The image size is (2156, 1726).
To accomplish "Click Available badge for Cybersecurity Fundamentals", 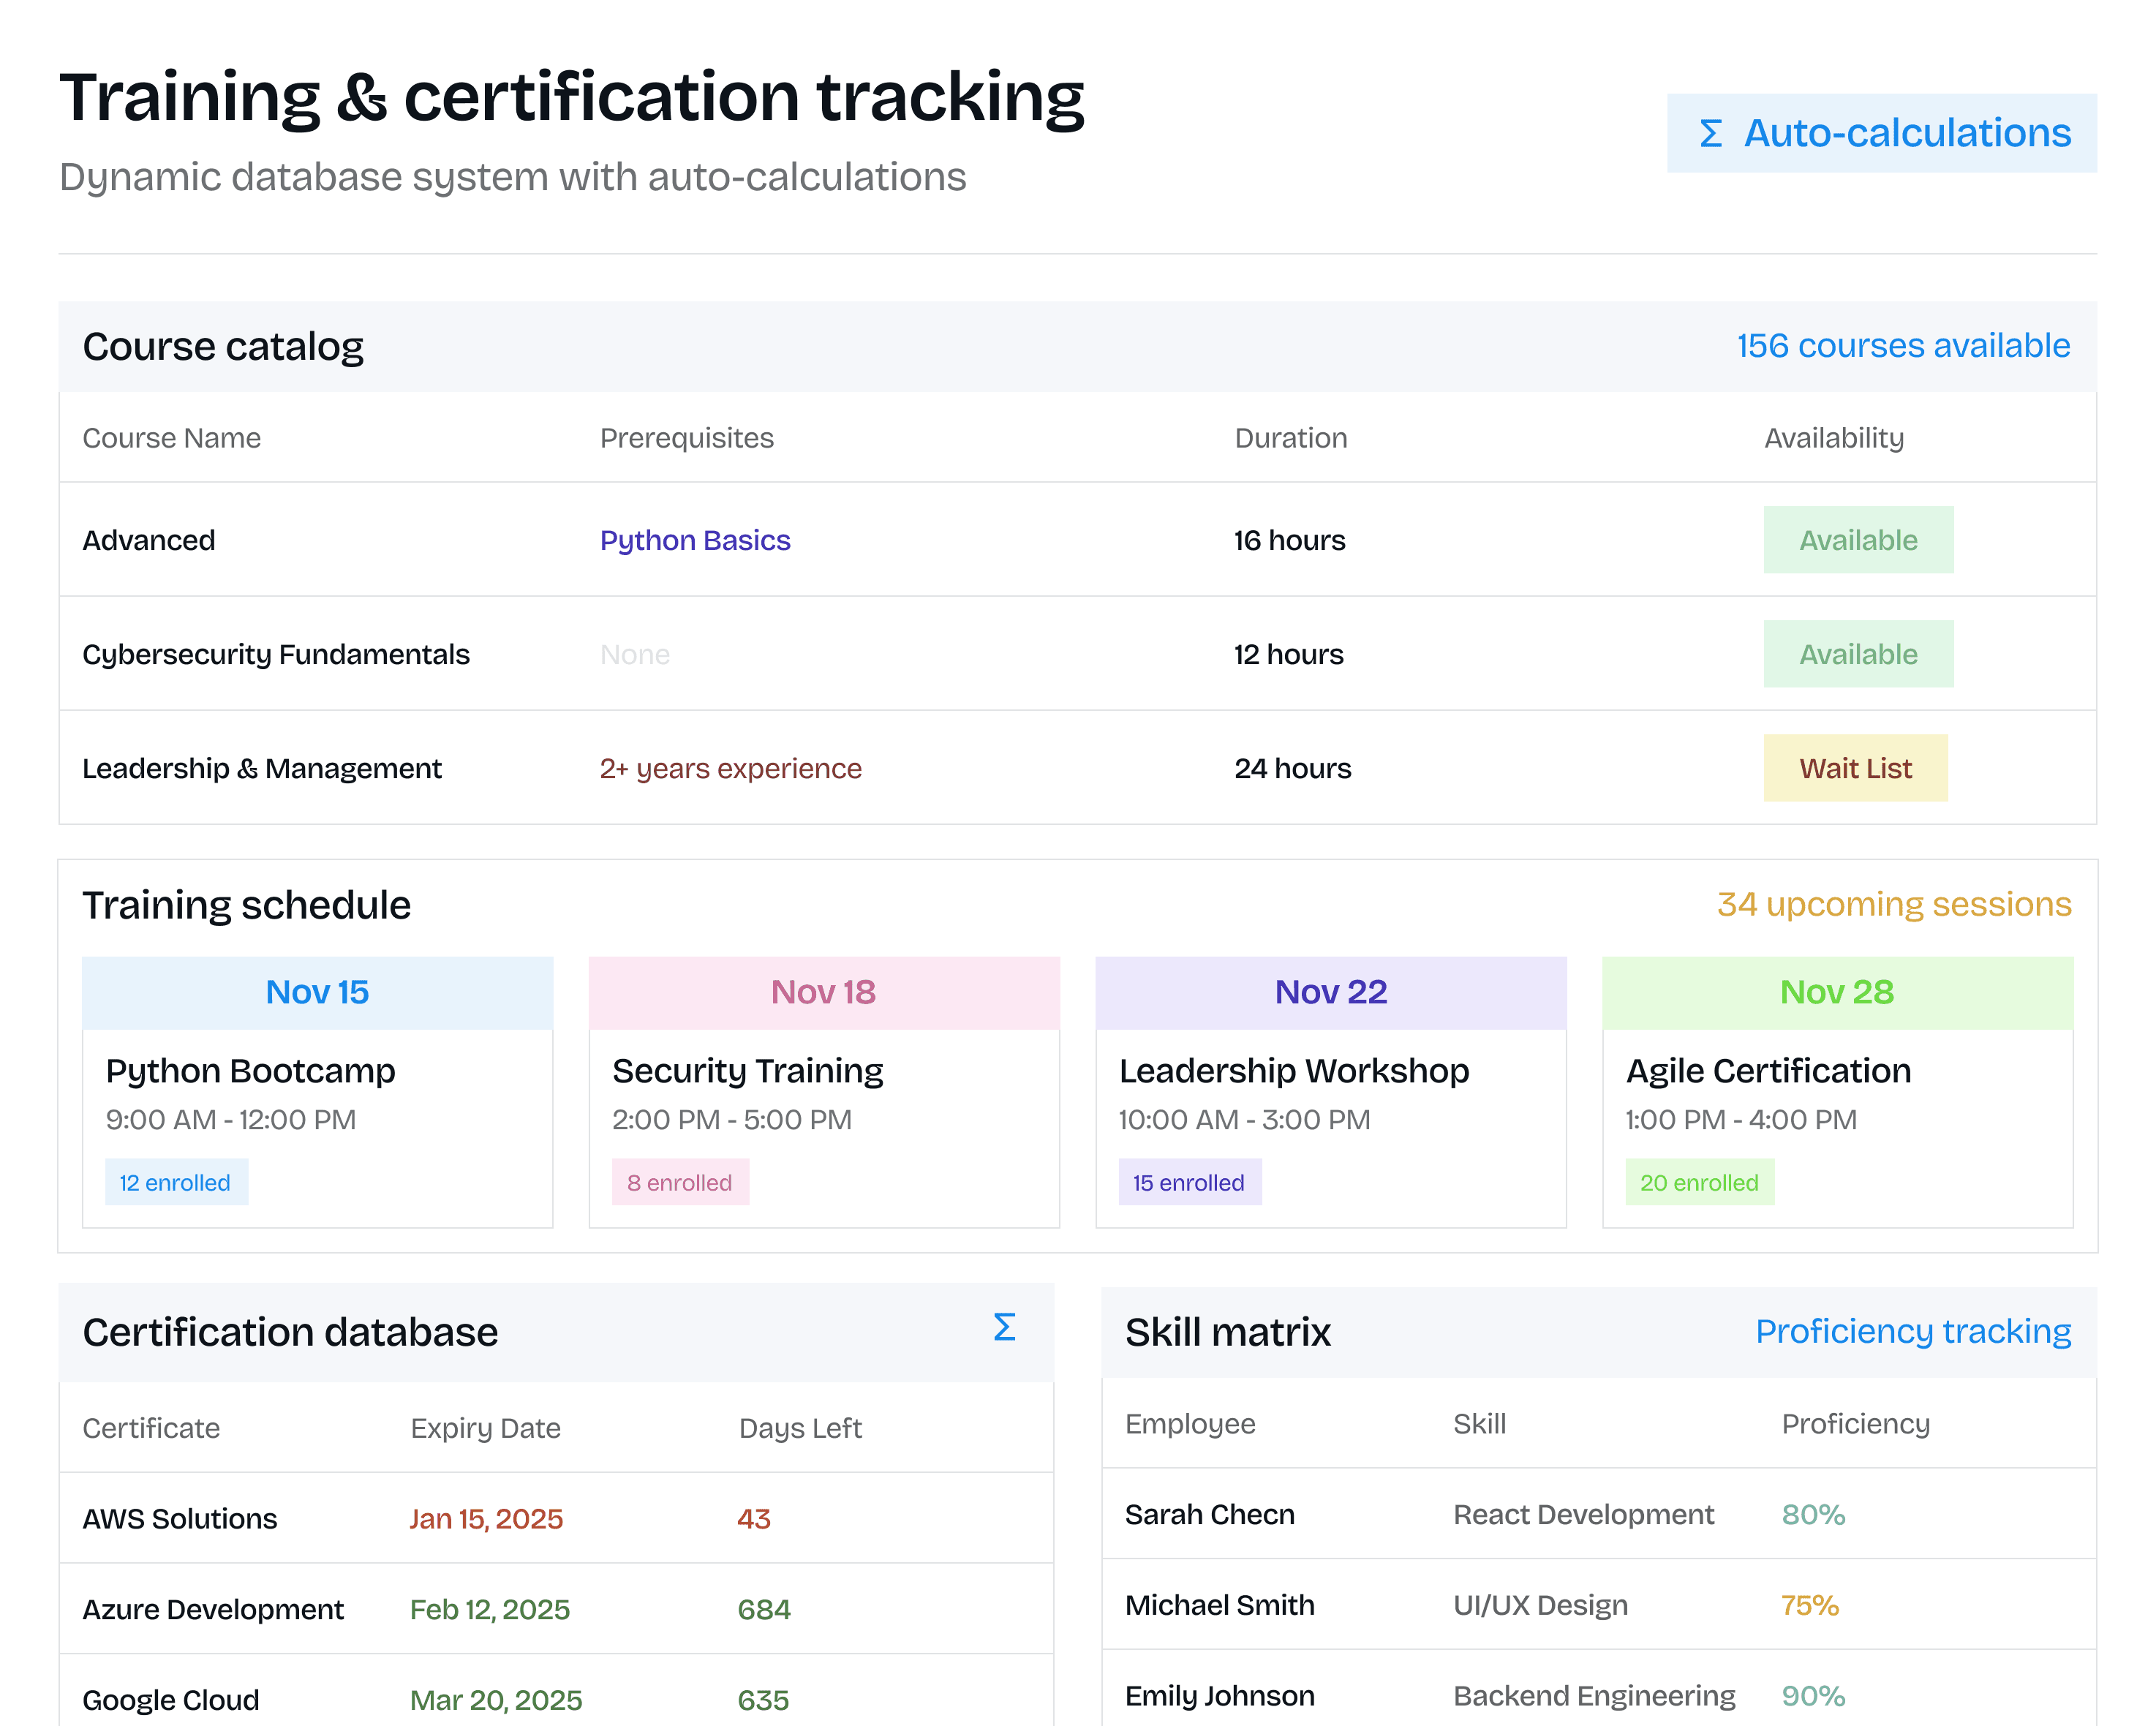I will pos(1857,654).
